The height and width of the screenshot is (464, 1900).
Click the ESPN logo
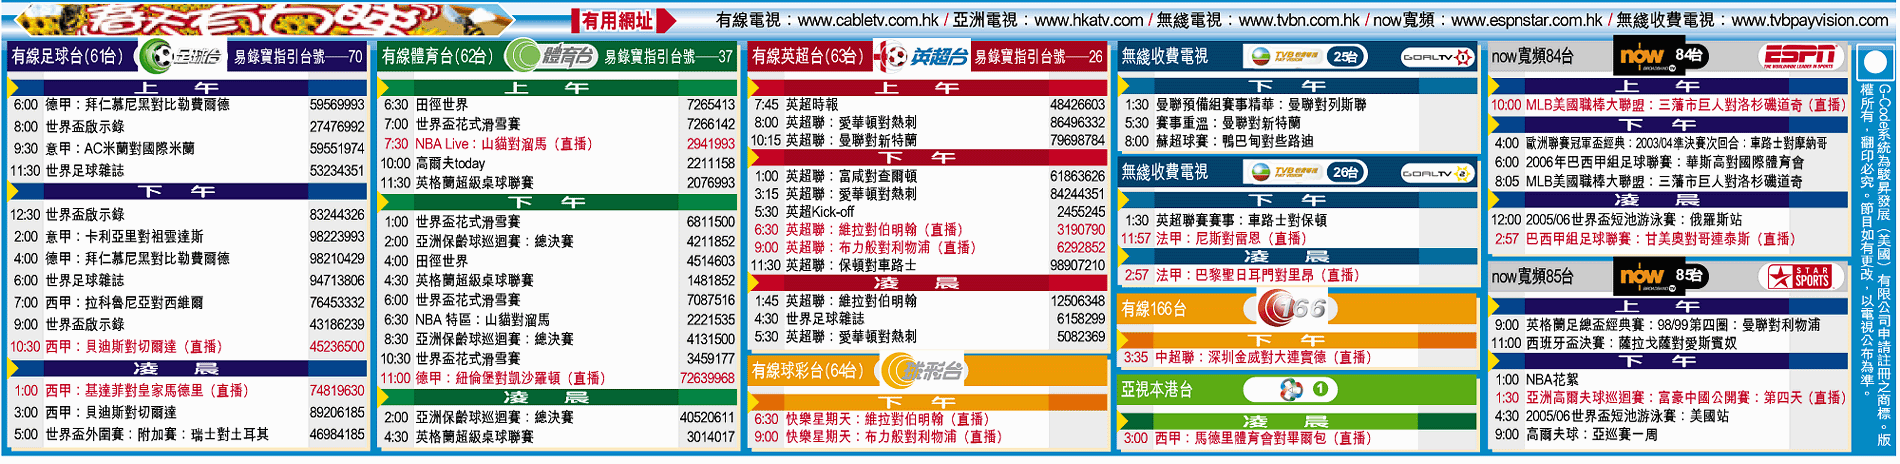point(1800,56)
